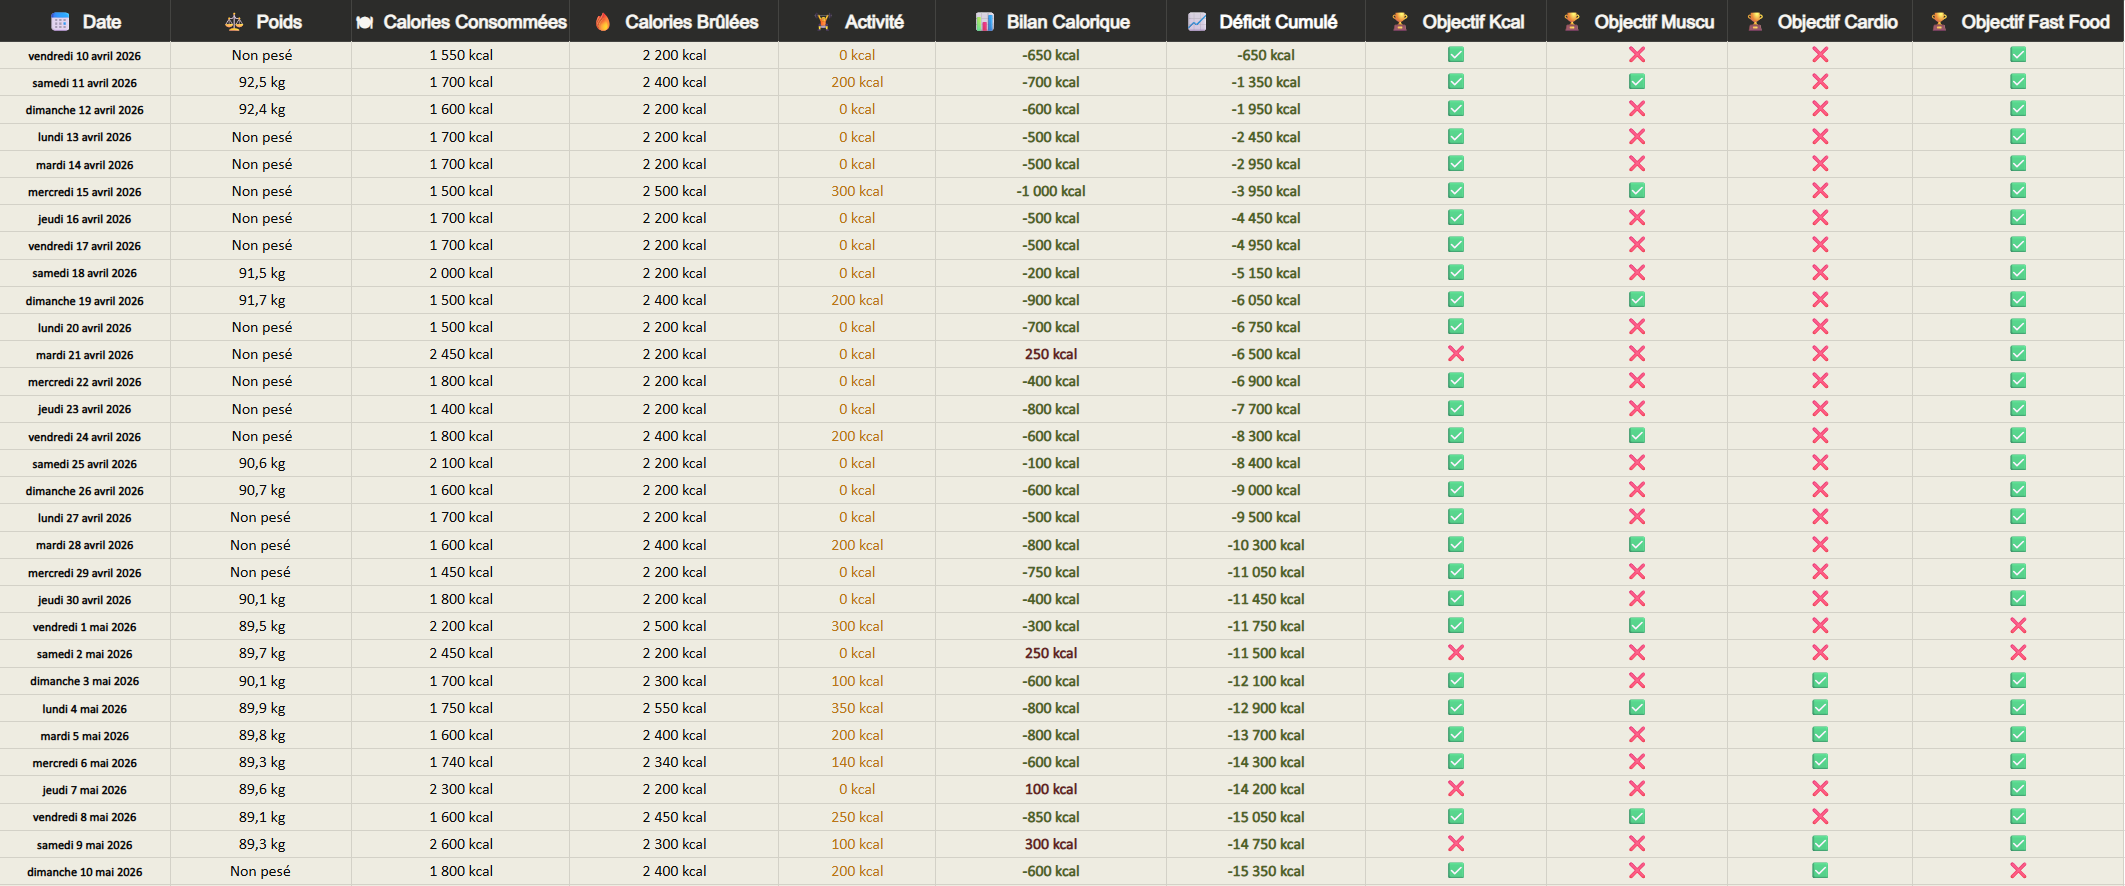Select the 100 kcal Bilan Calorique cell
The width and height of the screenshot is (2125, 886).
(1051, 789)
